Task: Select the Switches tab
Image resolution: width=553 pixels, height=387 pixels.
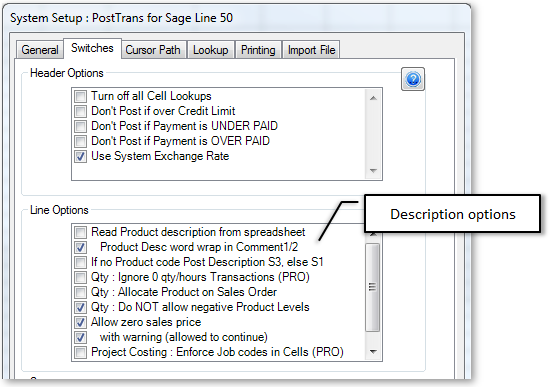Action: tap(92, 48)
